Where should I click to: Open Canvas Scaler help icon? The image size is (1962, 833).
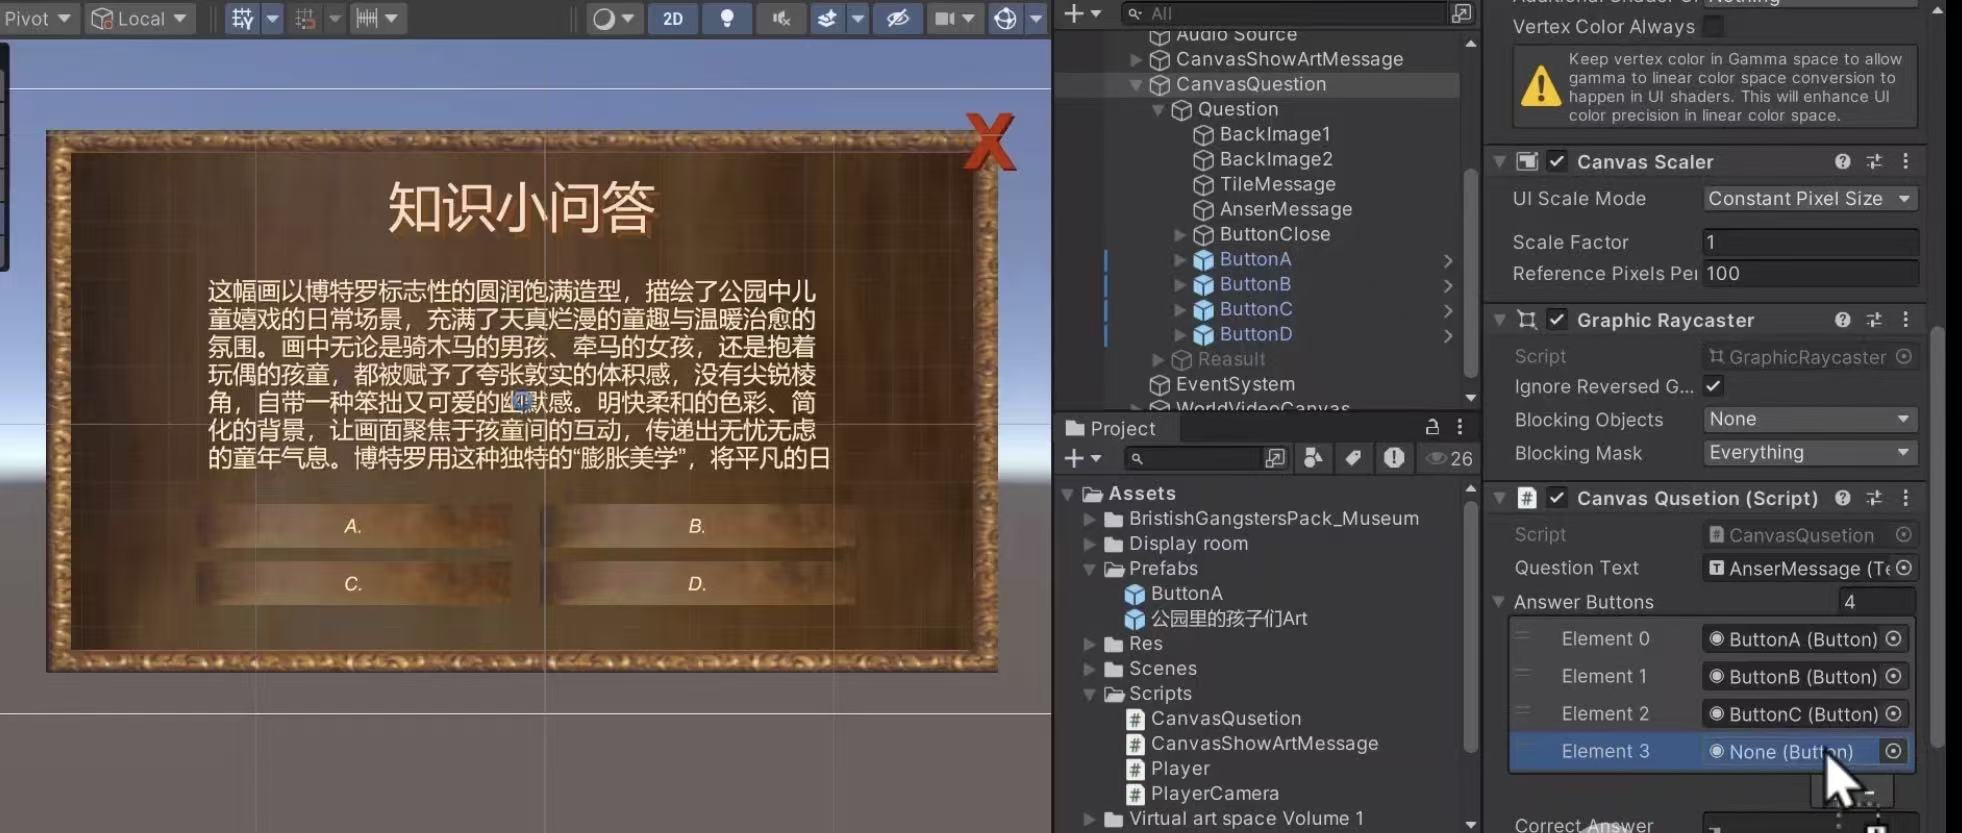(1842, 161)
